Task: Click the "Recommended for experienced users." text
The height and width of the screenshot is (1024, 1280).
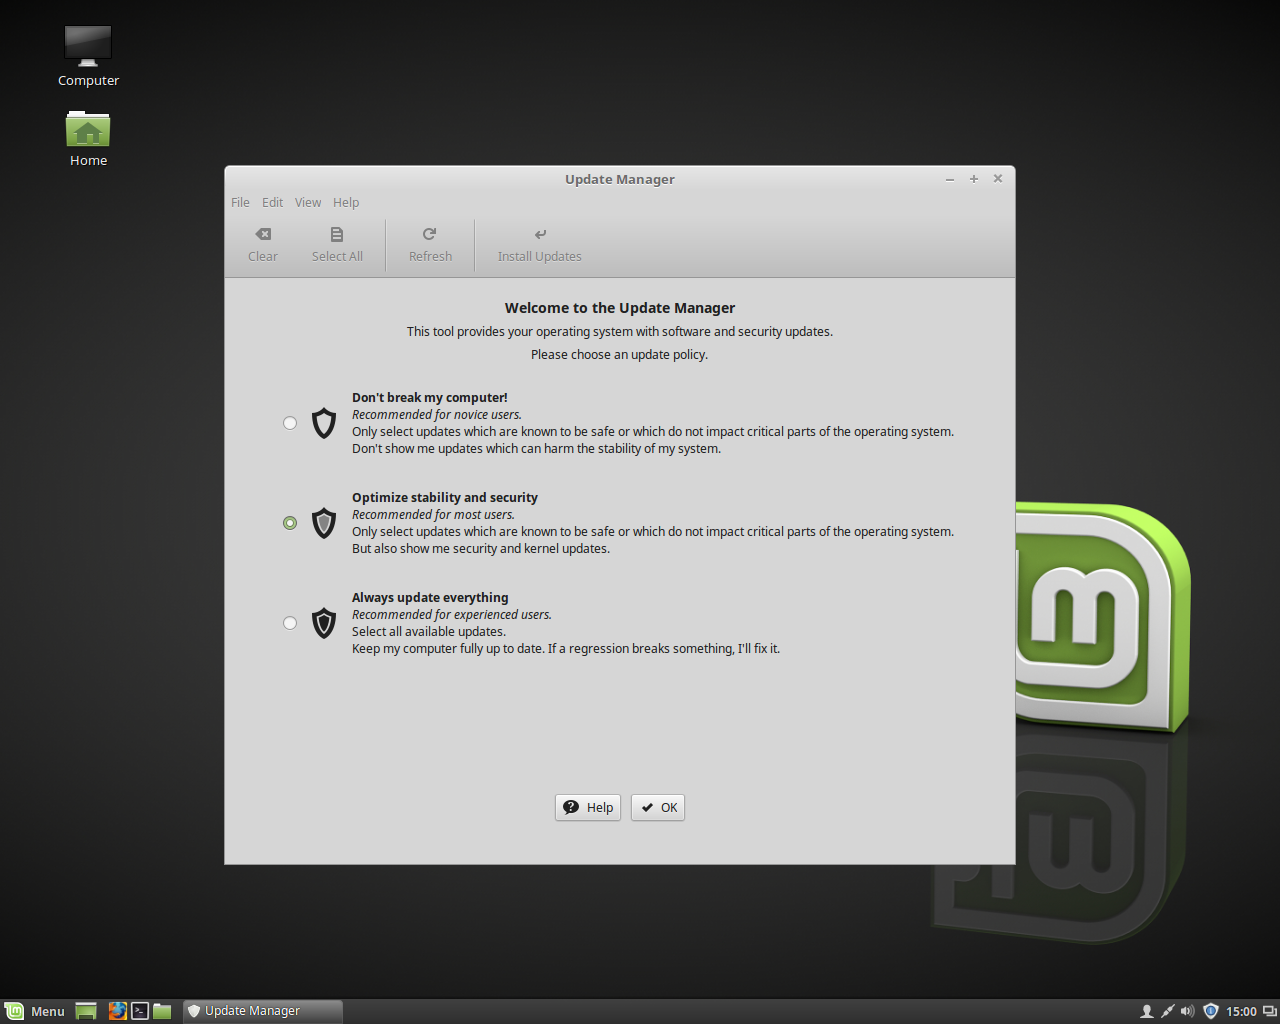Action: (x=452, y=615)
